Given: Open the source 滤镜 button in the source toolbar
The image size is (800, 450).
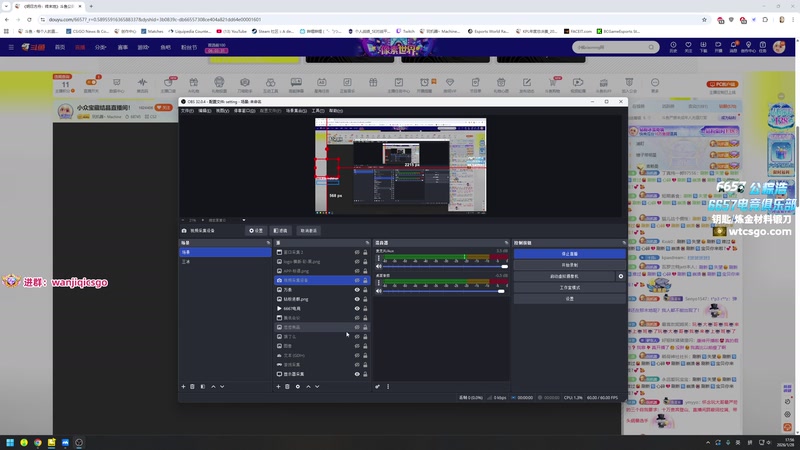Looking at the screenshot, I should [x=281, y=231].
